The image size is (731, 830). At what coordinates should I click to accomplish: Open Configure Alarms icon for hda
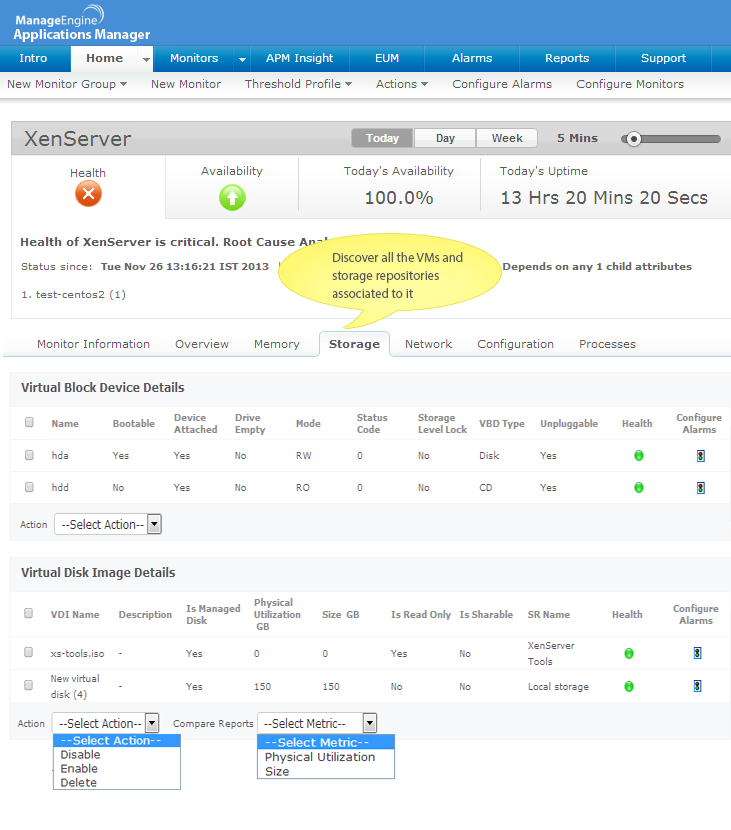(700, 456)
